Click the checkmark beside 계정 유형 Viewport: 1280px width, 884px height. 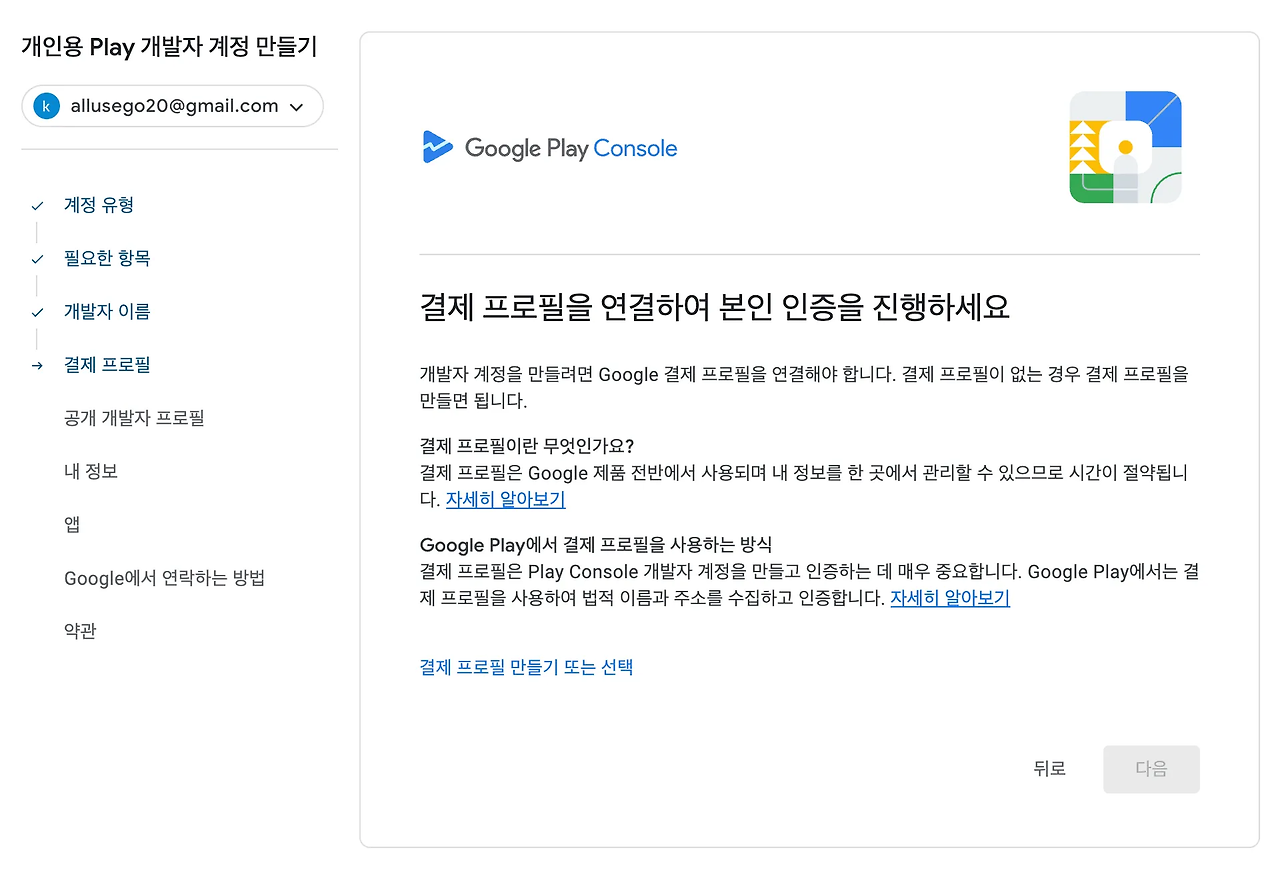(x=37, y=206)
